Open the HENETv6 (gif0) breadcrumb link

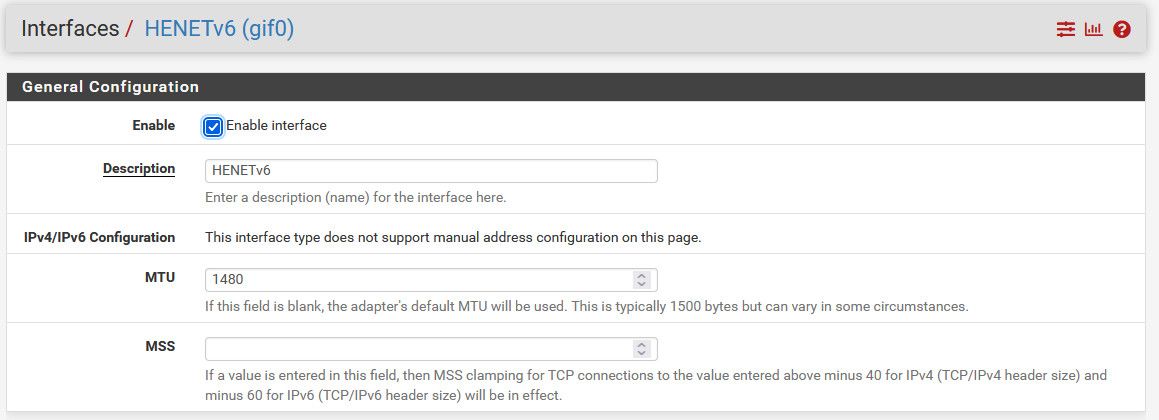point(219,29)
